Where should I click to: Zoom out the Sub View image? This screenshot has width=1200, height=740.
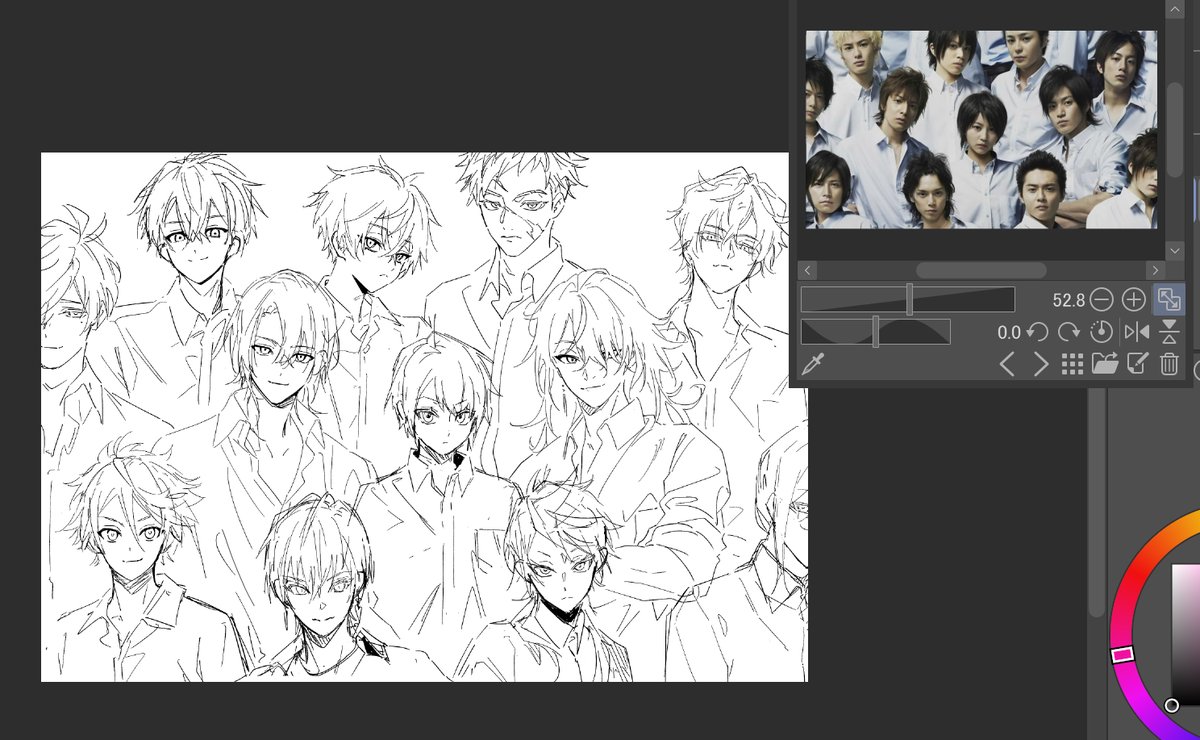click(1101, 299)
